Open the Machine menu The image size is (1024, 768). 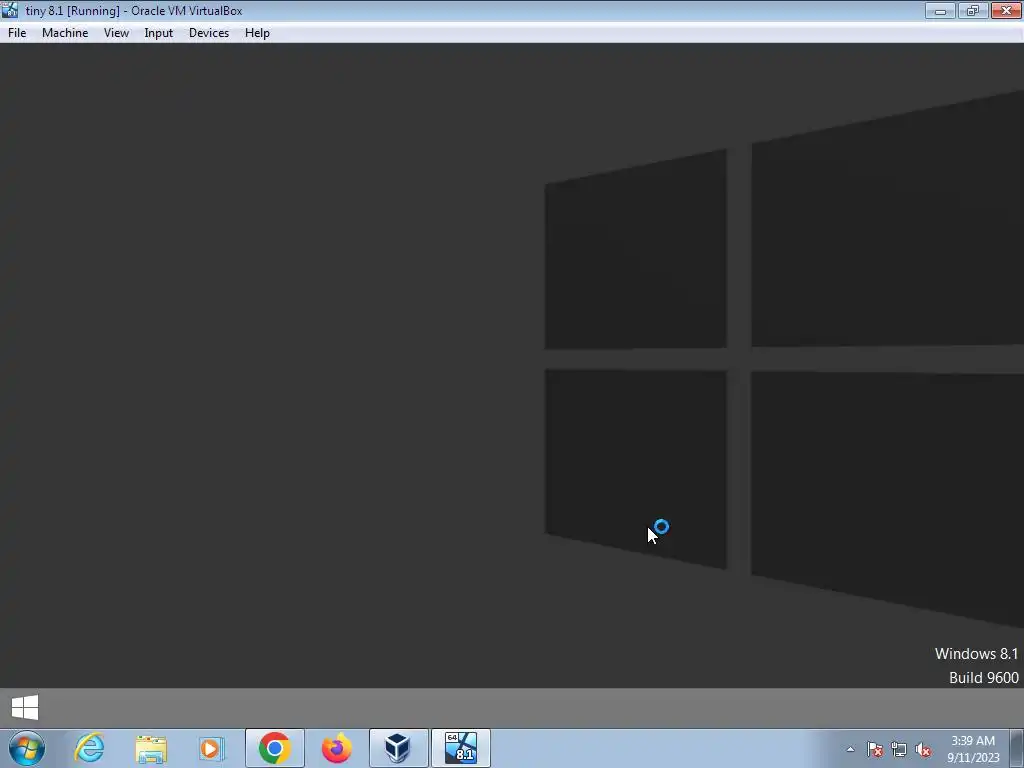65,33
